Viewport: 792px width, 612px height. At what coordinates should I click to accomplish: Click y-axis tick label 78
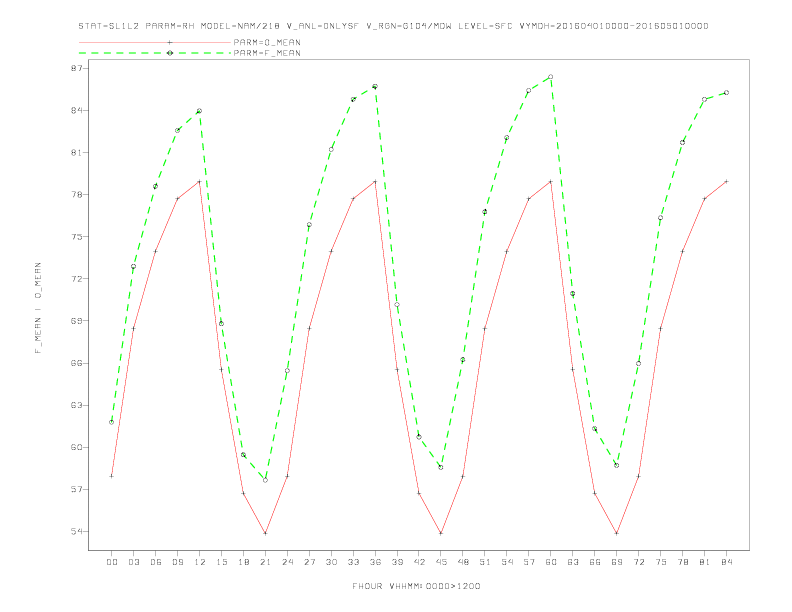tap(77, 194)
